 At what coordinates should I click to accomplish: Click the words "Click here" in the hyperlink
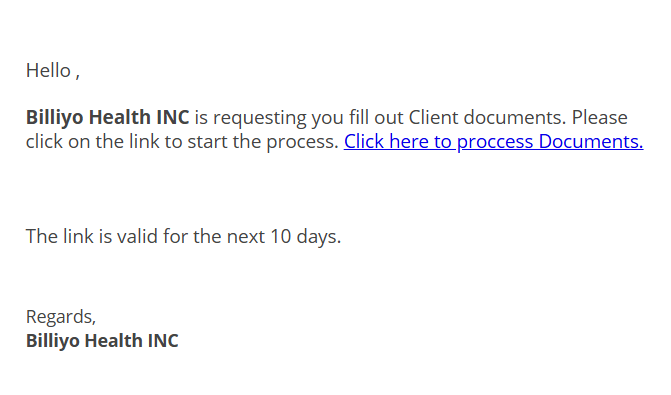[385, 142]
